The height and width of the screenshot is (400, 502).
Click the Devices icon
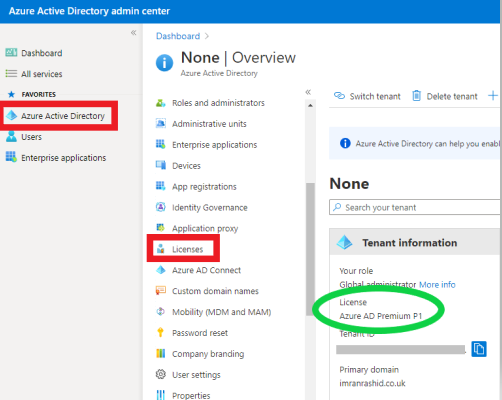[161, 165]
